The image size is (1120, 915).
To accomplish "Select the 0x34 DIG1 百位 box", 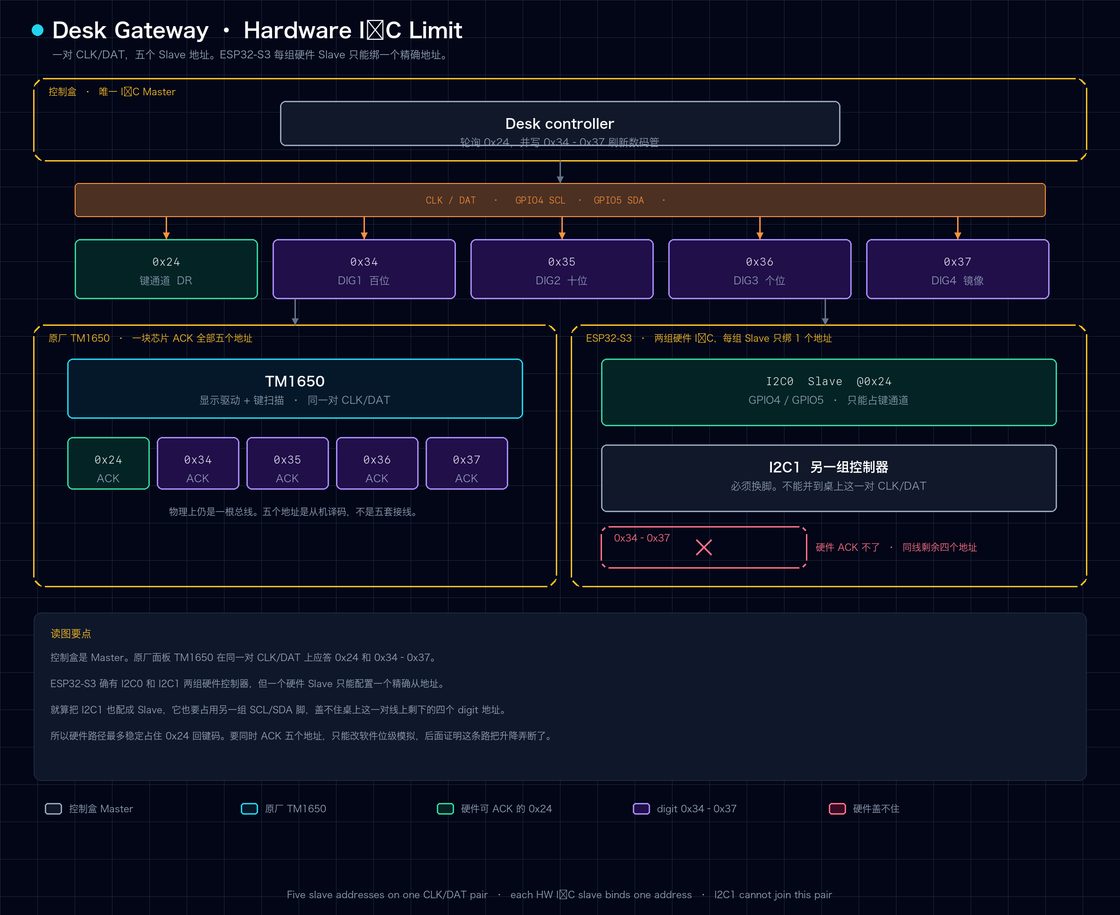I will point(364,269).
